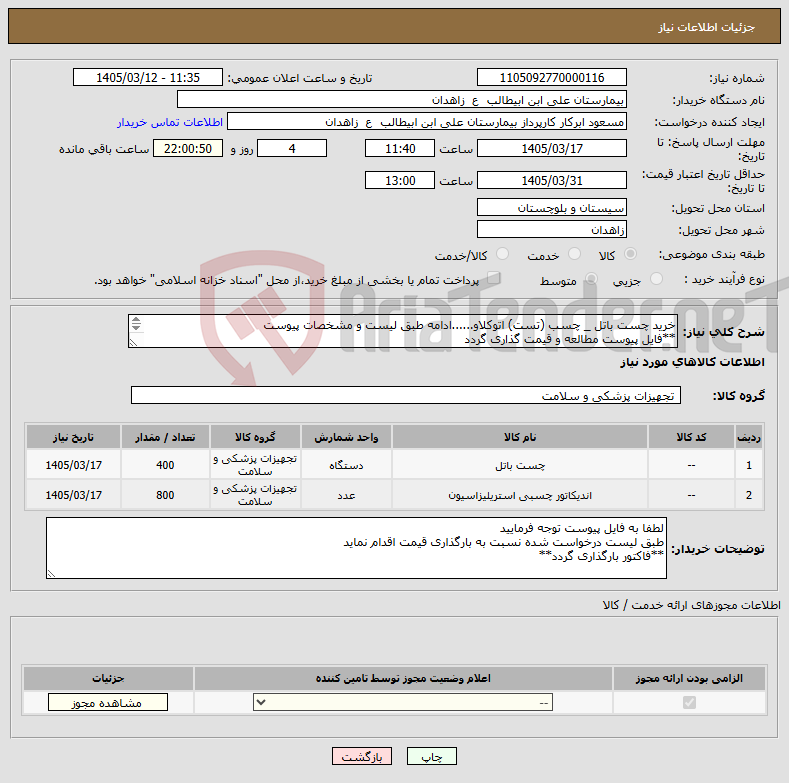Toggle the اسناد خزانه اسلامی payment checkbox
This screenshot has width=789, height=783.
494,278
